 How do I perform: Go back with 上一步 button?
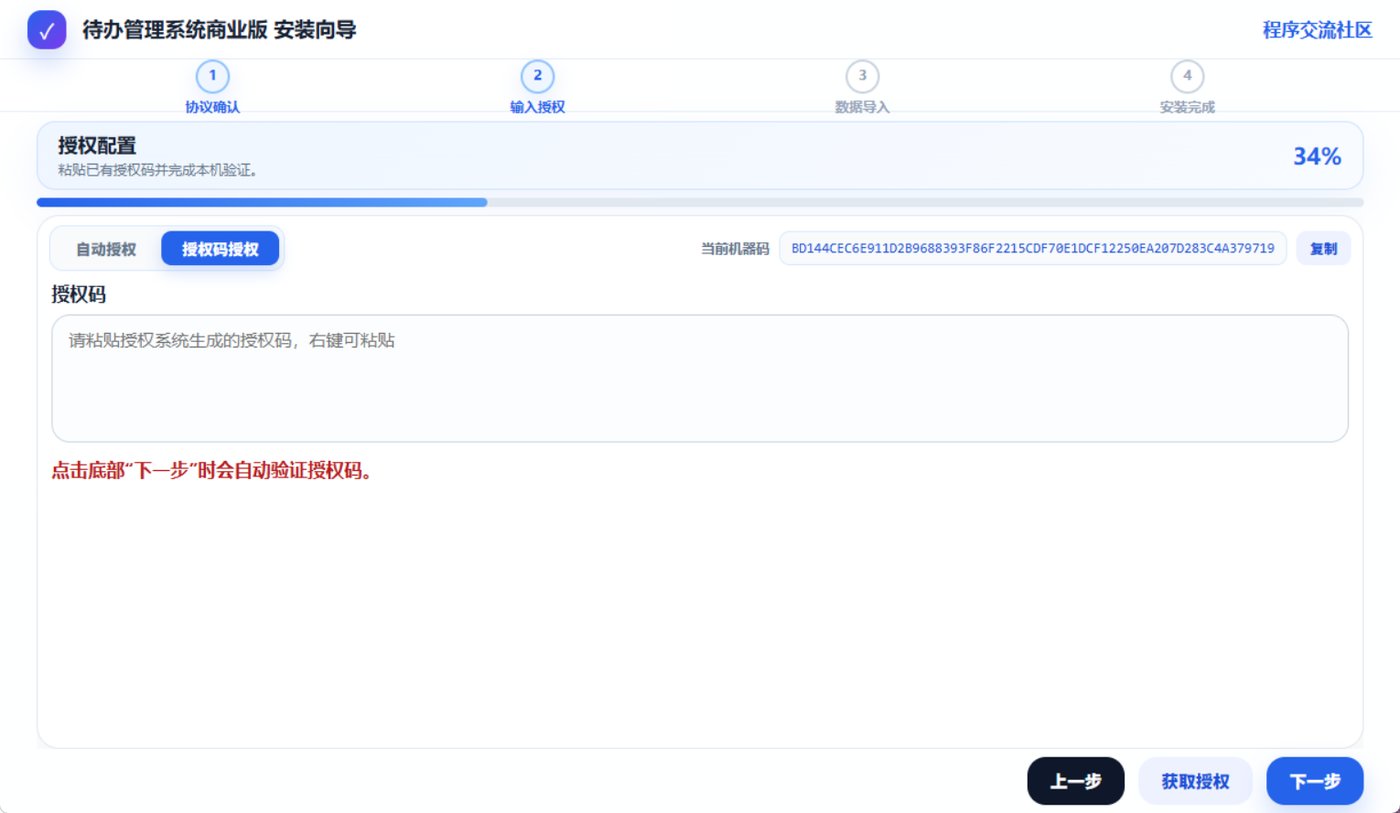[x=1076, y=781]
